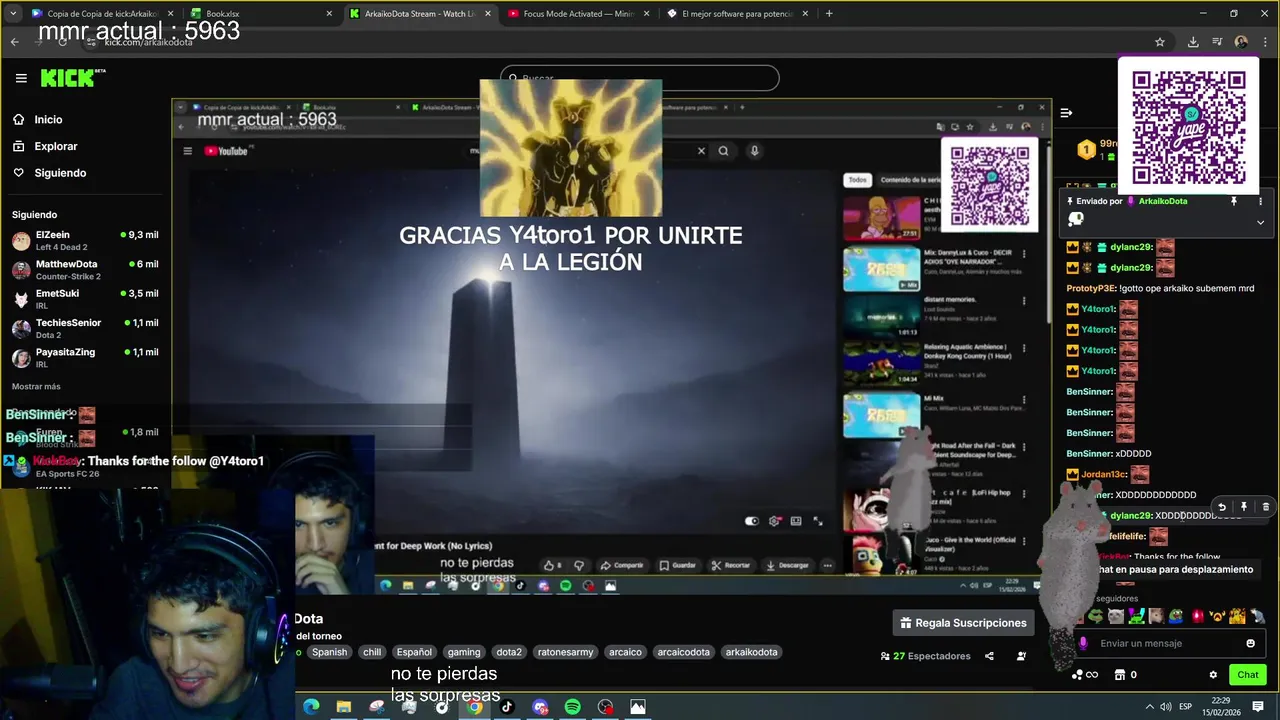Open a new browser tab
1280x720 pixels.
829,14
